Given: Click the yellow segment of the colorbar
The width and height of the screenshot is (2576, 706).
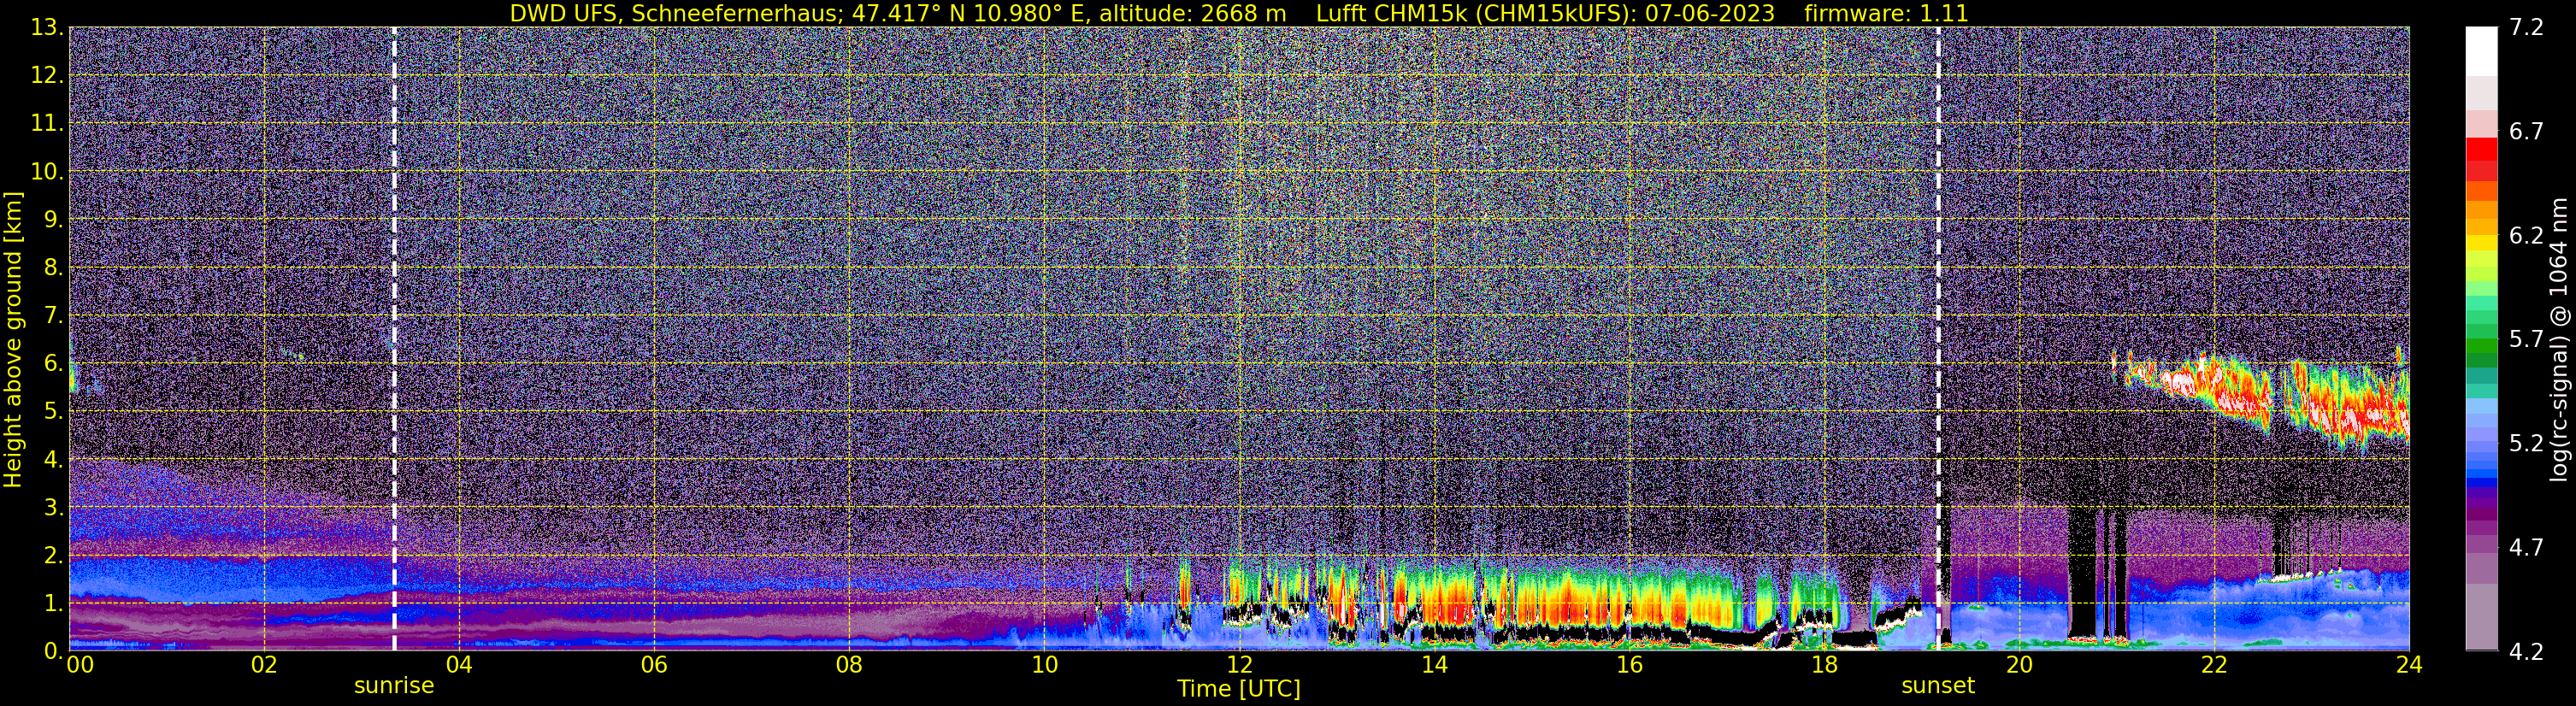Looking at the screenshot, I should click(x=2481, y=243).
